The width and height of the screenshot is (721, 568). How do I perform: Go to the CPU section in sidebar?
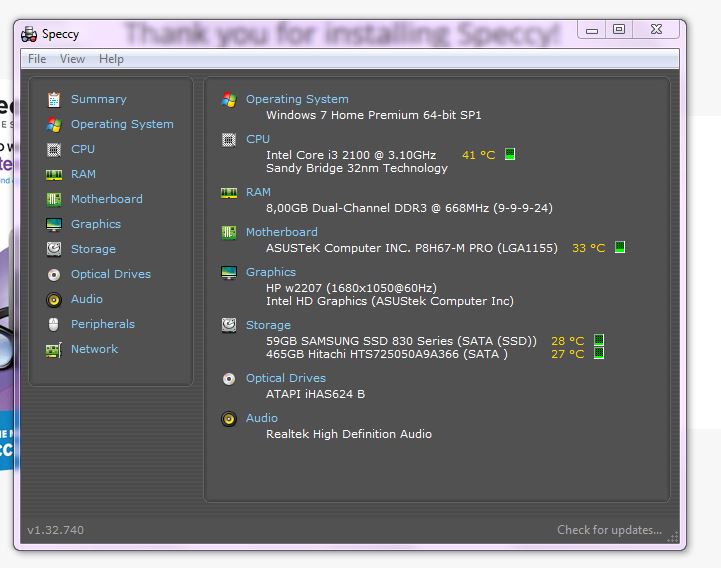tap(83, 149)
